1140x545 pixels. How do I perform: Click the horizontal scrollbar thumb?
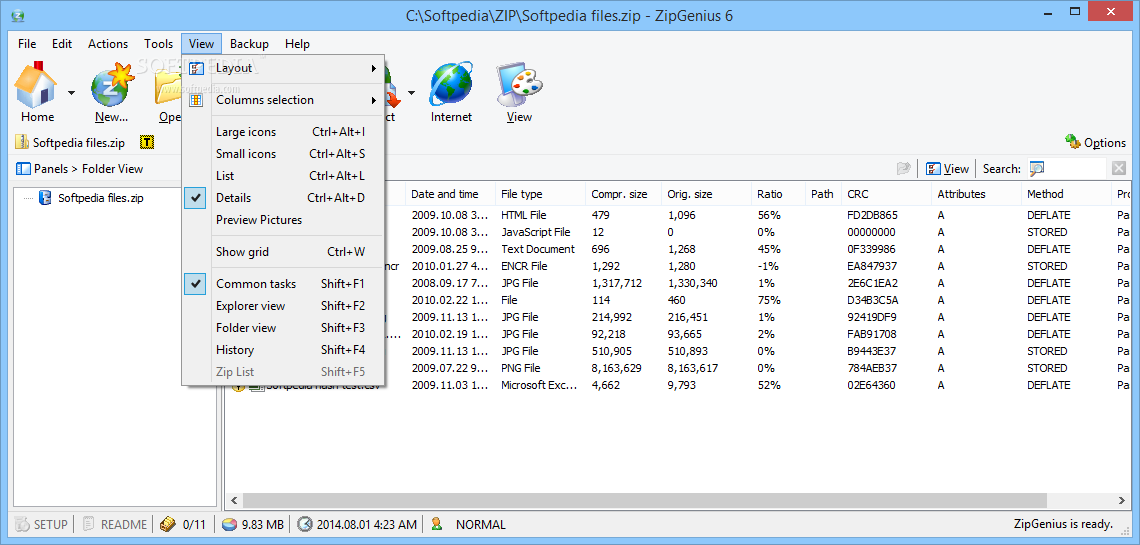(x=645, y=500)
